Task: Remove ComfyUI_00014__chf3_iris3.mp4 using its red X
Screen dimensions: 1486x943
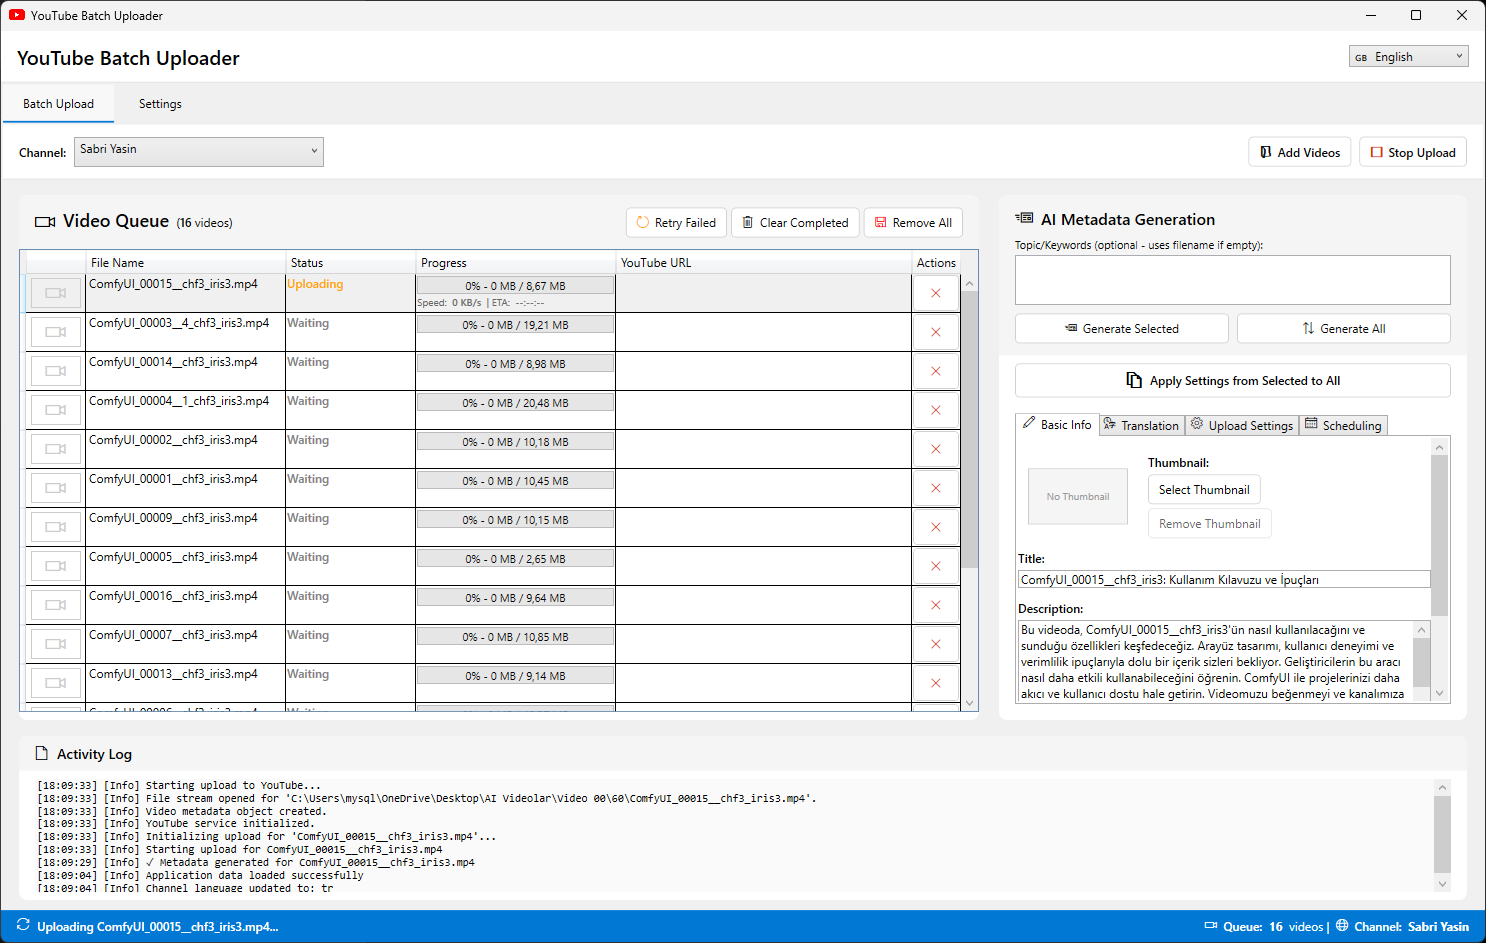Action: 936,371
